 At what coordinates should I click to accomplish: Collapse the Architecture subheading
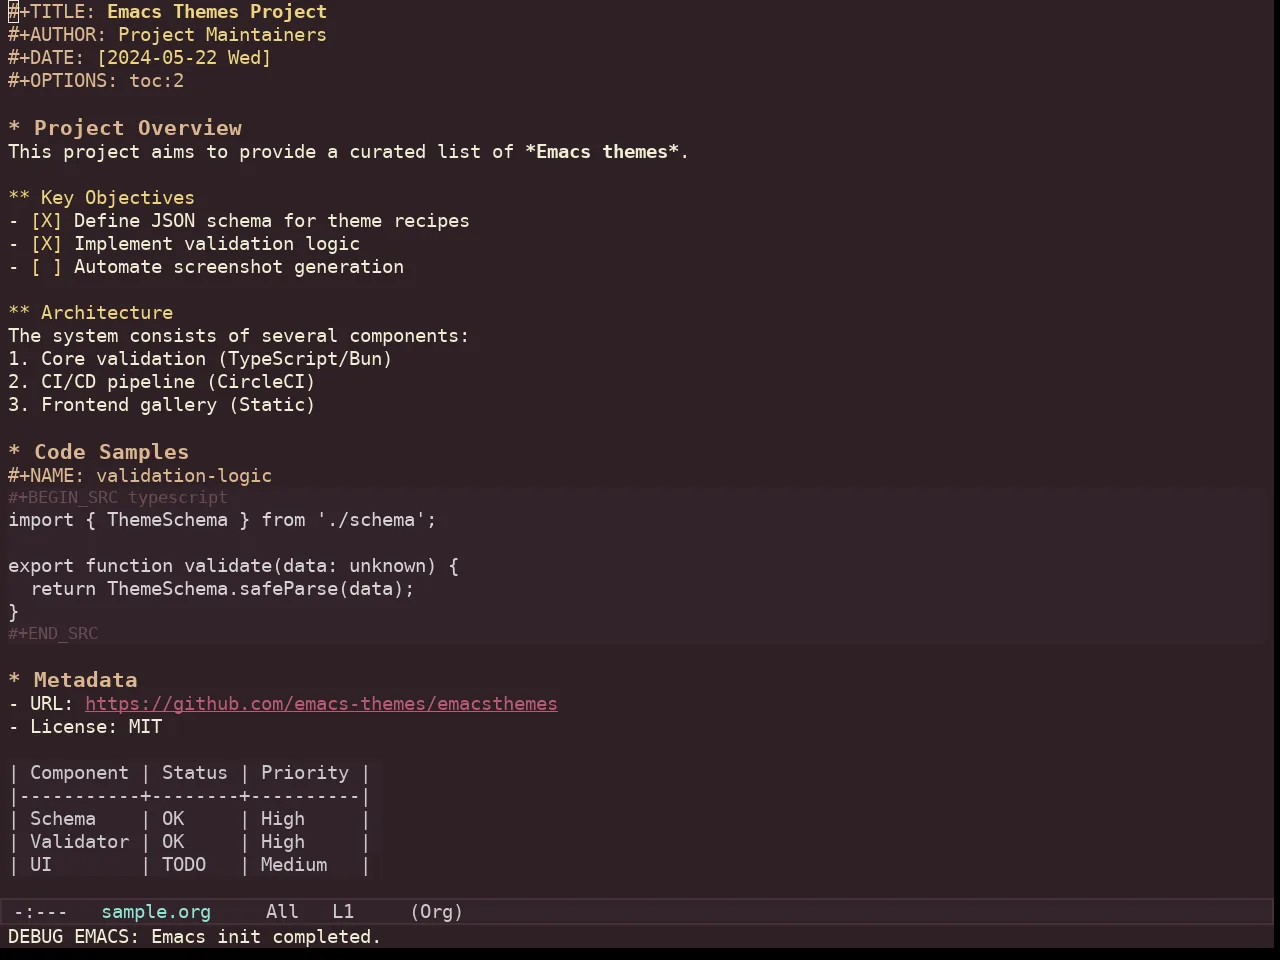click(x=90, y=313)
